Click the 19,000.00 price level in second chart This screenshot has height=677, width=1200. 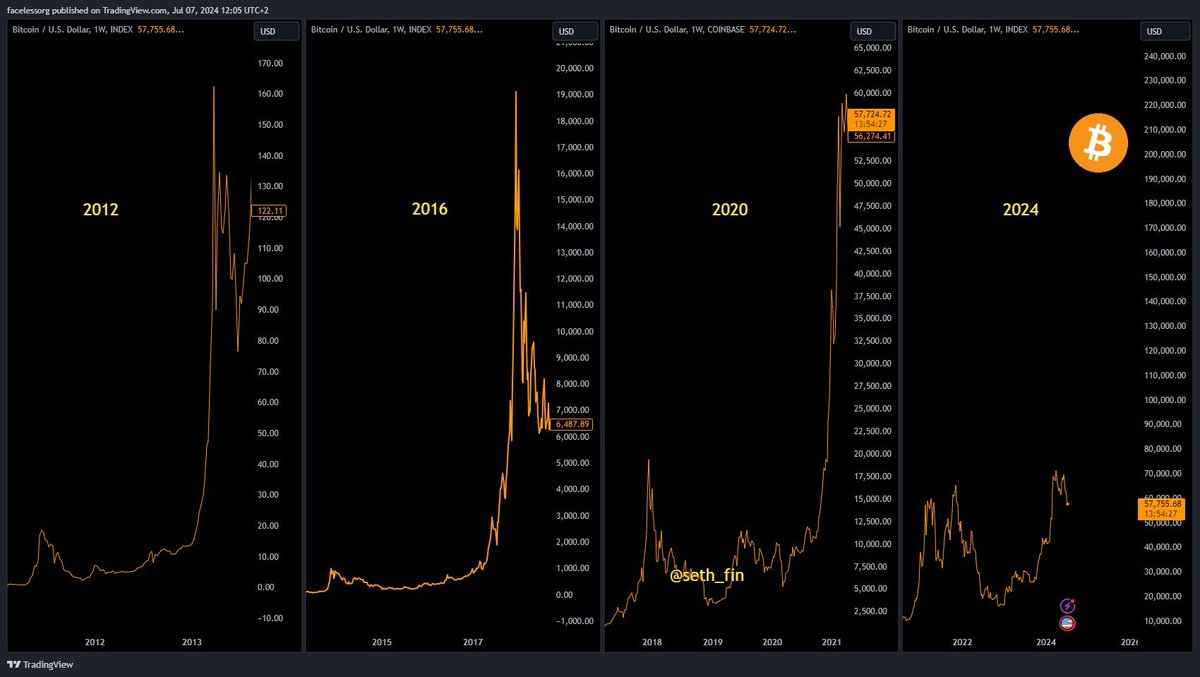[x=575, y=95]
